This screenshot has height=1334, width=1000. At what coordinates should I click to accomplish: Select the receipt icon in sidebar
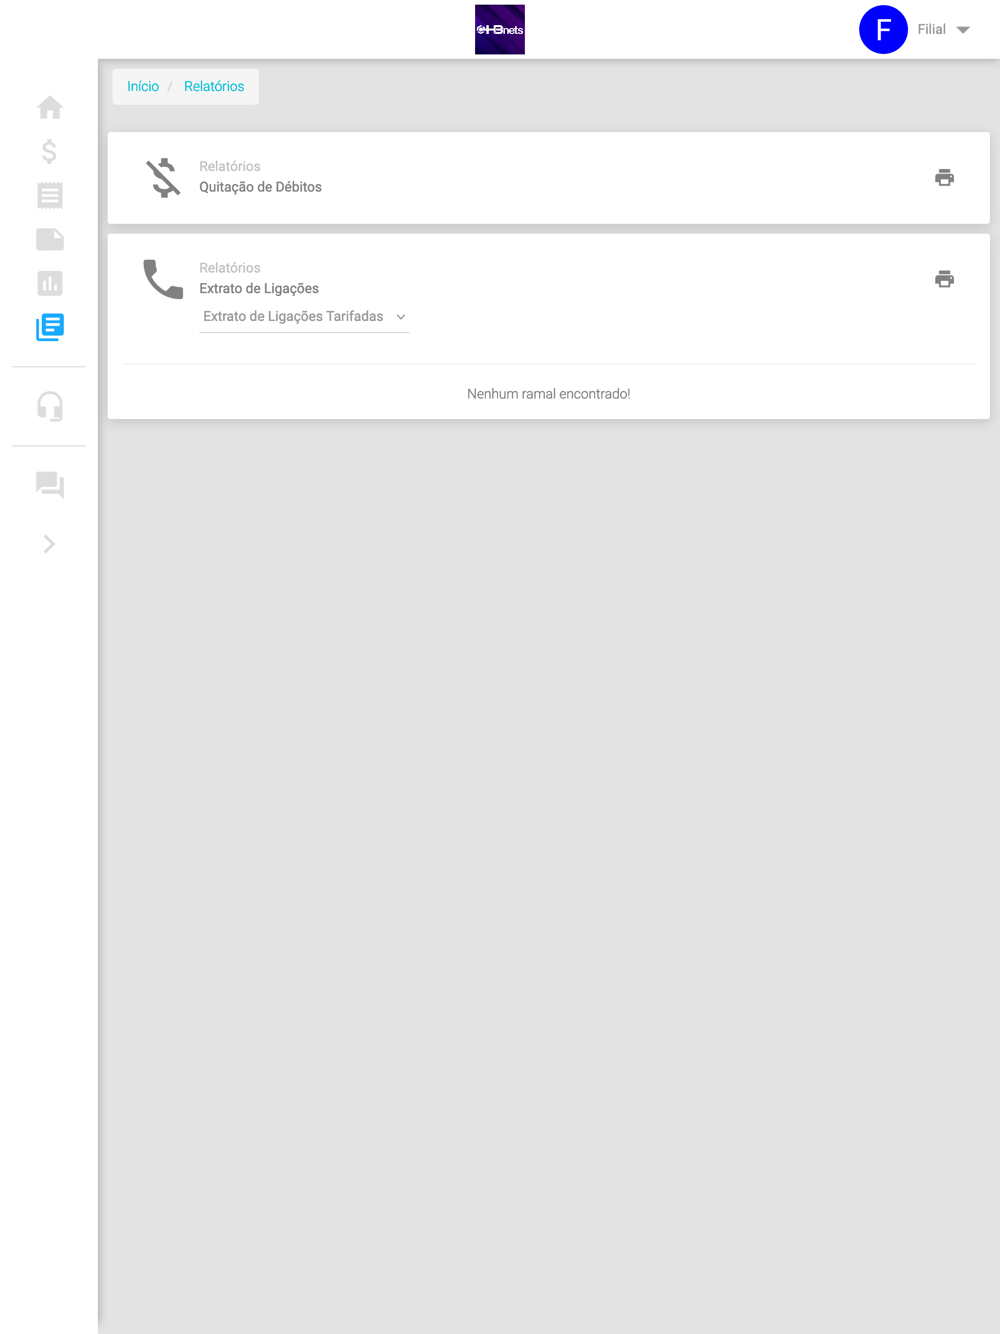49,195
